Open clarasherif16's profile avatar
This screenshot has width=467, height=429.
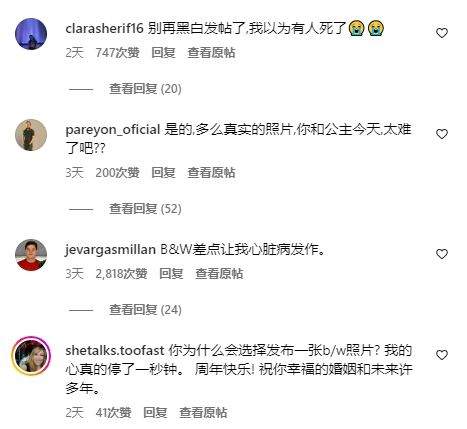(x=31, y=34)
